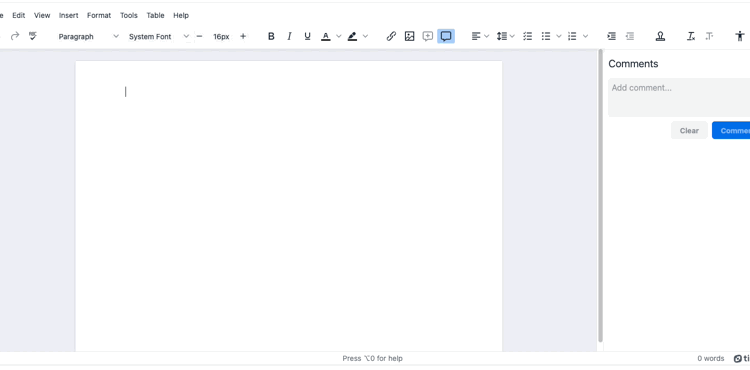The image size is (750, 370).
Task: Click the Add comment text box
Action: (x=679, y=98)
